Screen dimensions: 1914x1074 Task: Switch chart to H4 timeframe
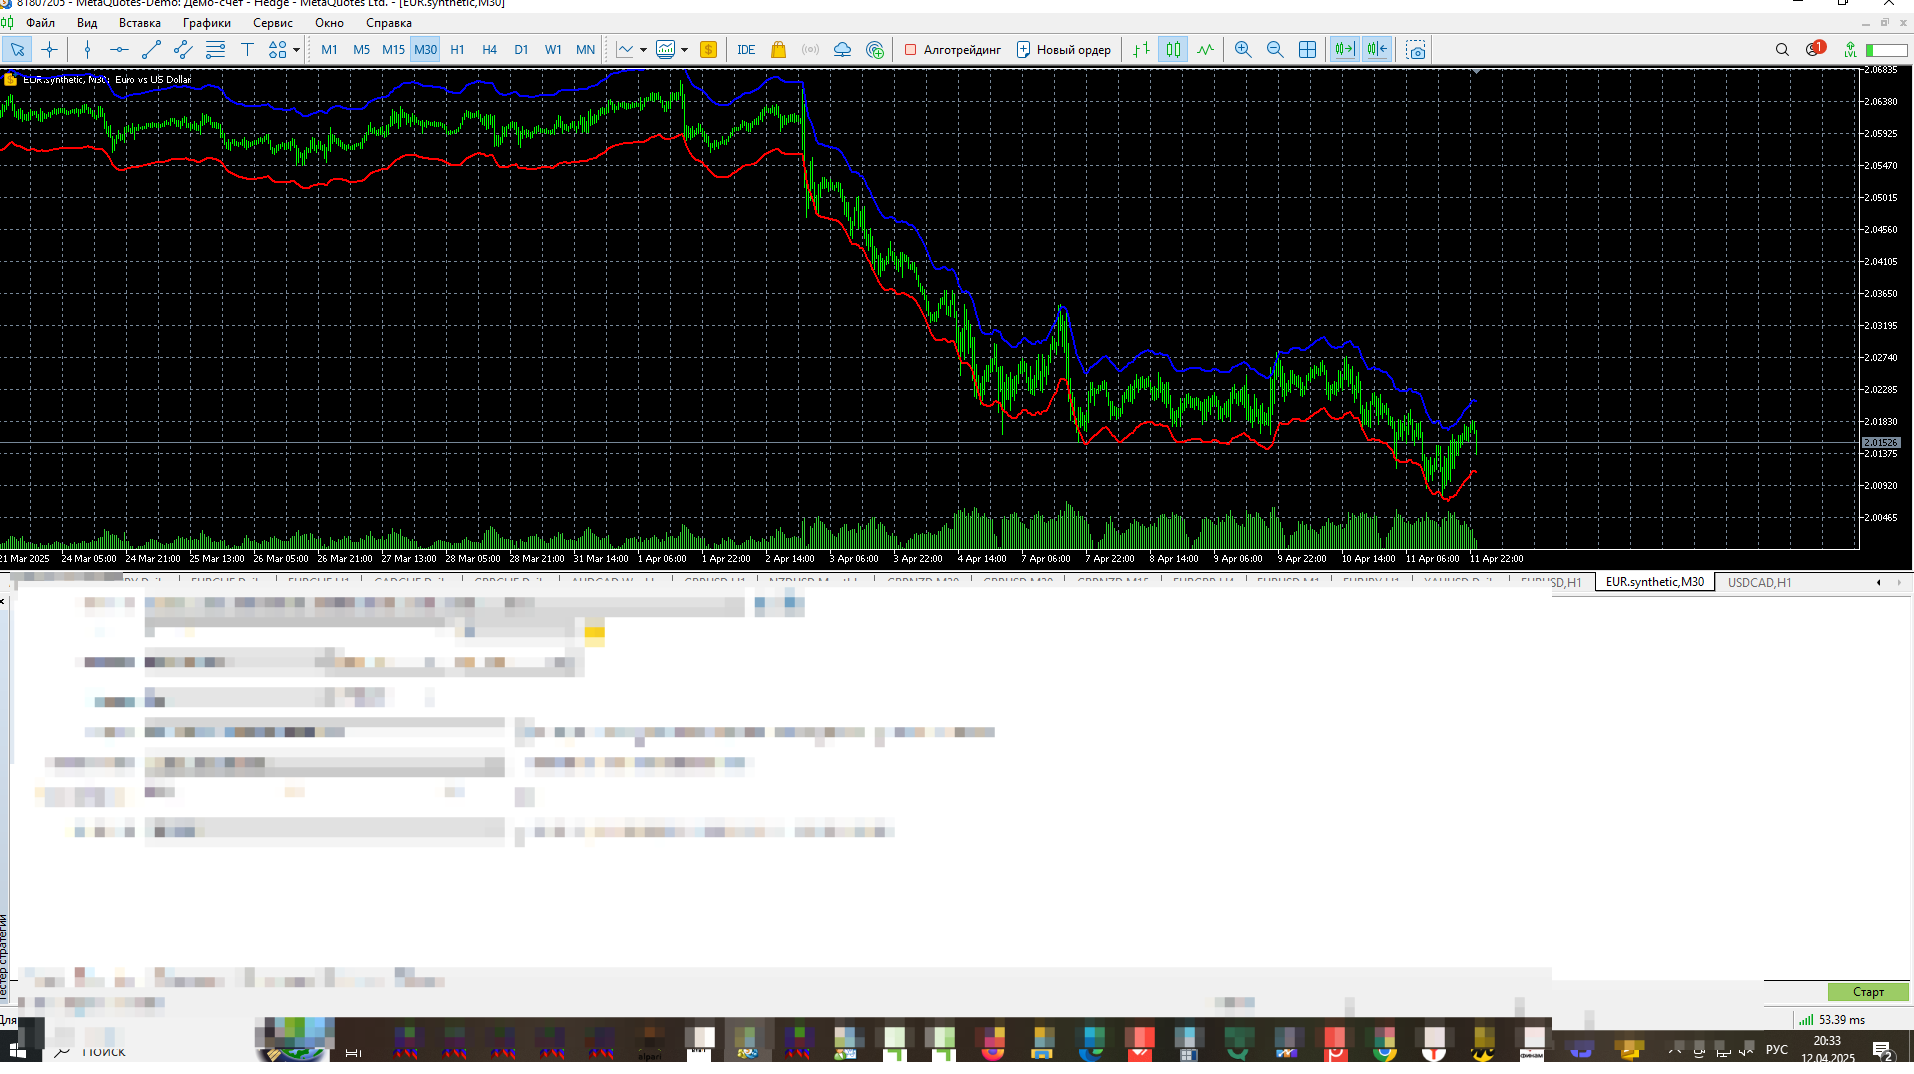[489, 49]
